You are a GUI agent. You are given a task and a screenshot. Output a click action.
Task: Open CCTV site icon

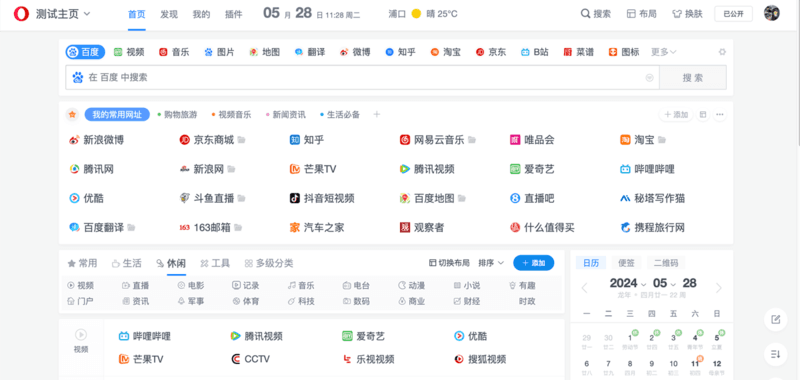(236, 359)
